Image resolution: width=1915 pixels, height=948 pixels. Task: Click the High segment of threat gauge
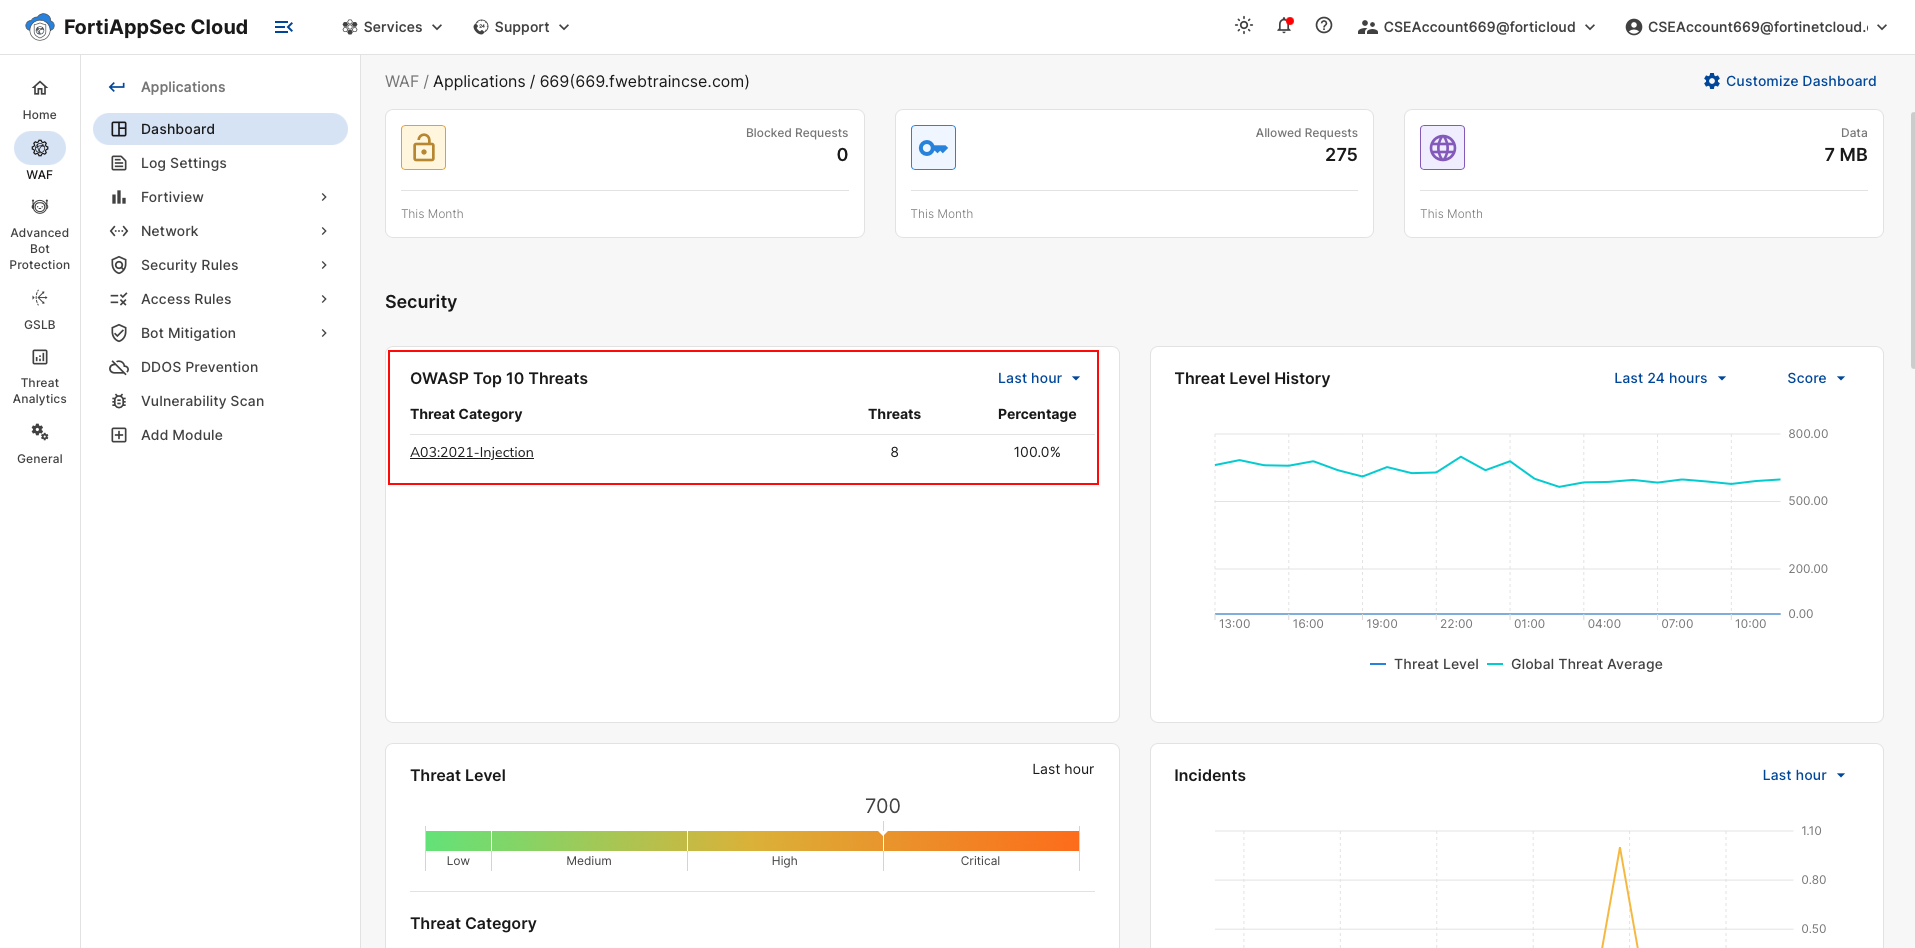pos(785,840)
